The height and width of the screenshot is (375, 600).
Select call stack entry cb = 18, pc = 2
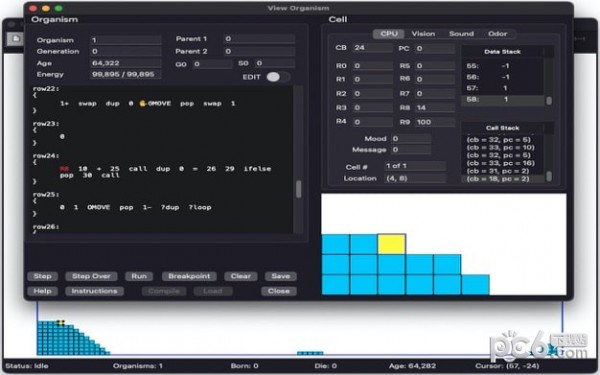pyautogui.click(x=503, y=179)
